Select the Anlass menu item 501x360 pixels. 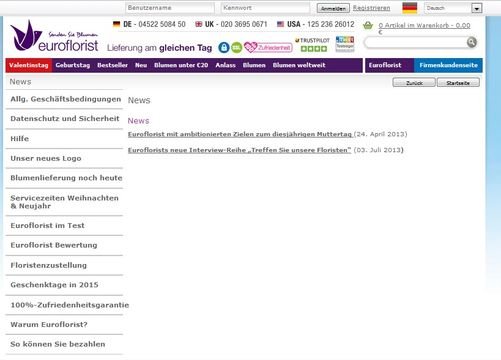[x=225, y=65]
